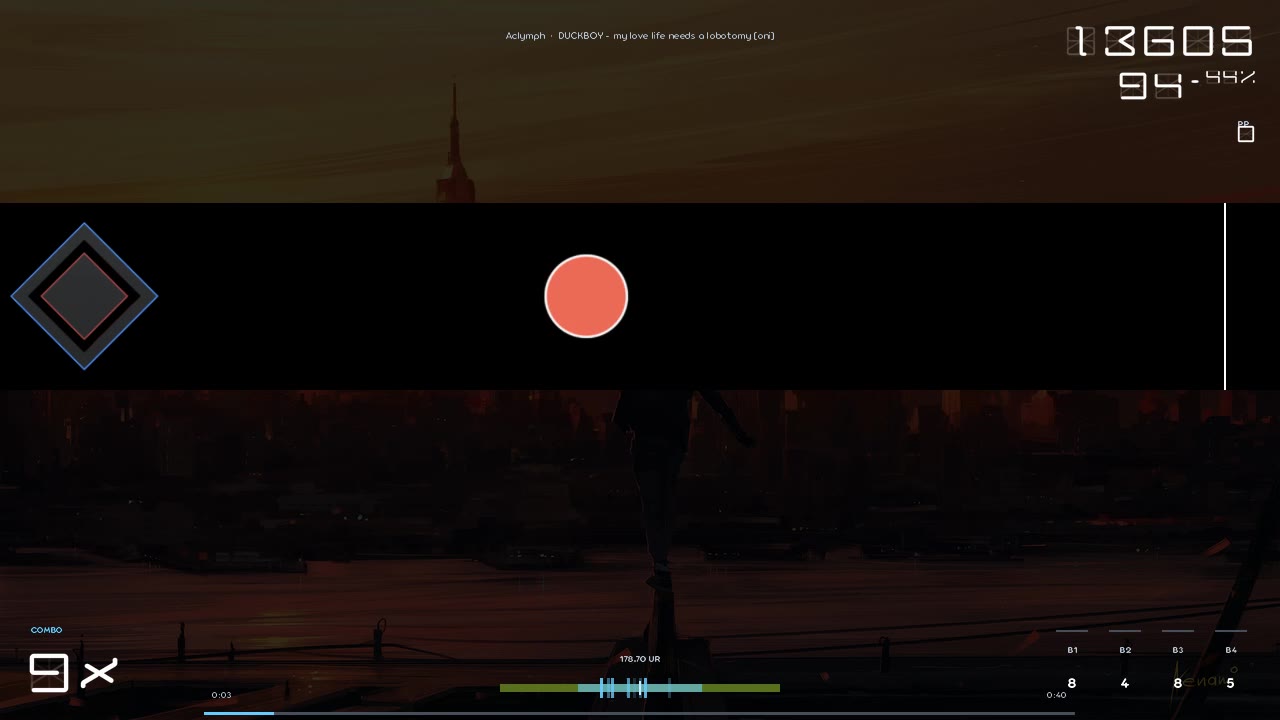Click the song progress bar
The width and height of the screenshot is (1280, 720).
coord(639,713)
